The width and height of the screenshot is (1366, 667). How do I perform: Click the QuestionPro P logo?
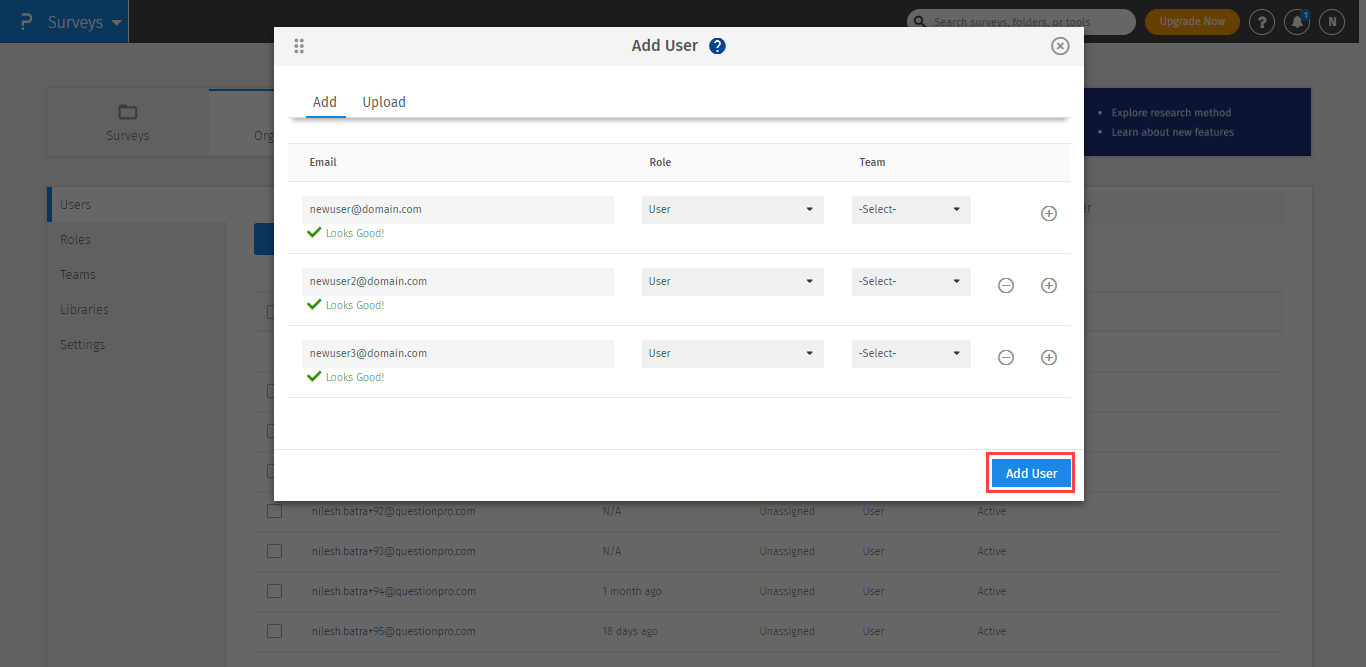(x=25, y=22)
